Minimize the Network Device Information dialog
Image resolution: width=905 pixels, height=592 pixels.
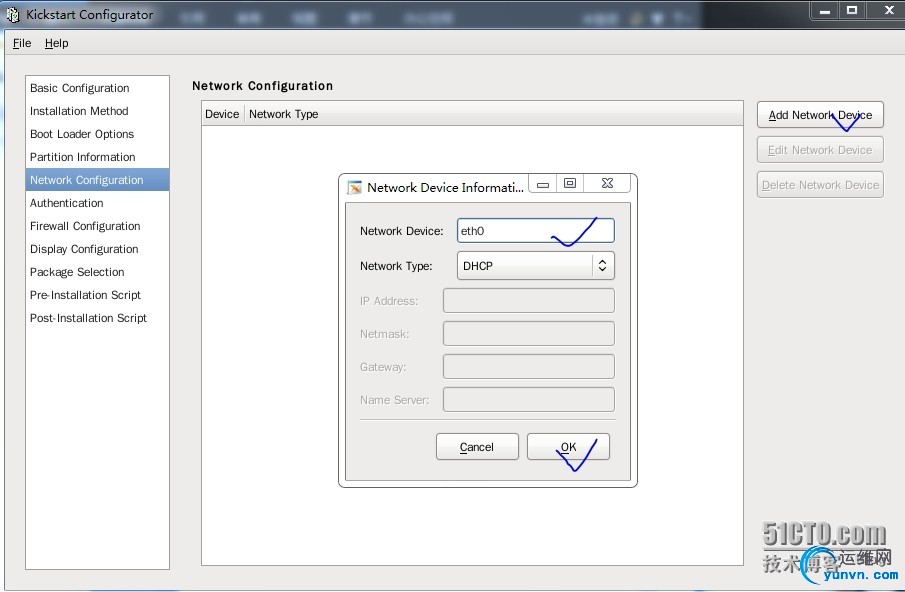(x=543, y=183)
